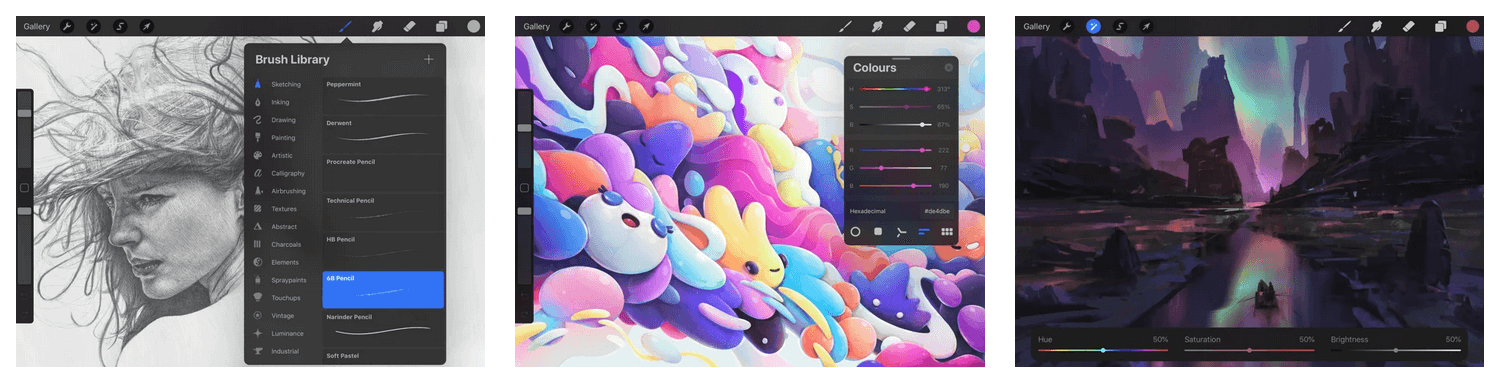This screenshot has width=1497, height=368.
Task: Adjust the brightness slider showing 87%
Action: pos(894,124)
